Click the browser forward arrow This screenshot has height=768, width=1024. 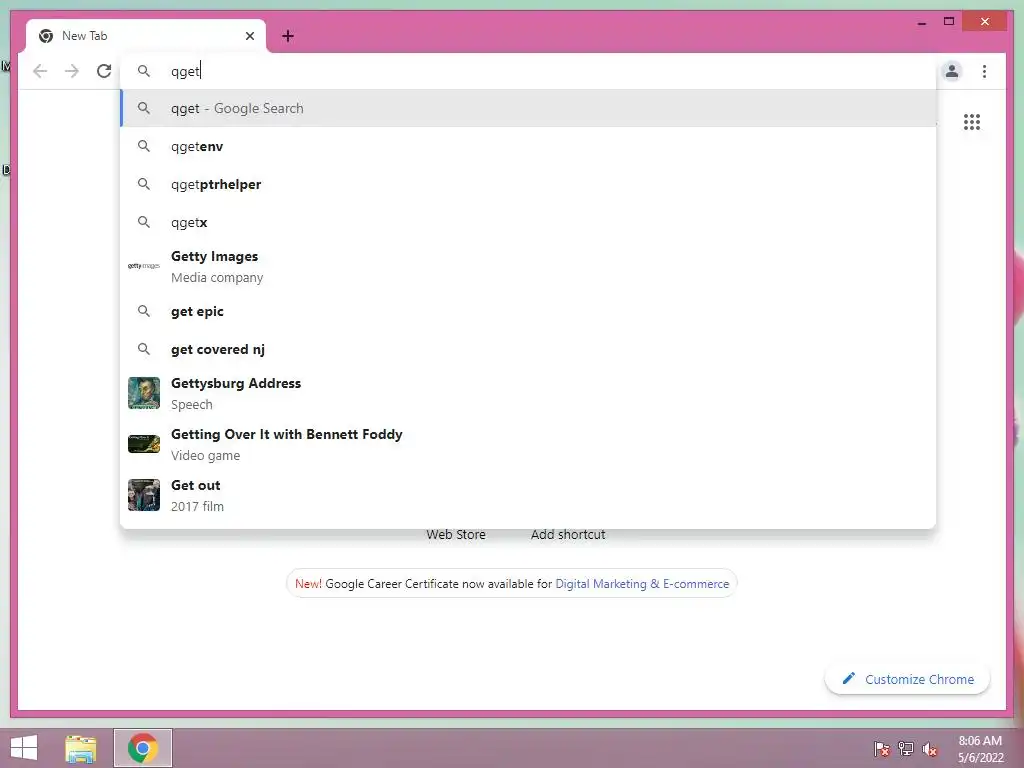pyautogui.click(x=72, y=71)
